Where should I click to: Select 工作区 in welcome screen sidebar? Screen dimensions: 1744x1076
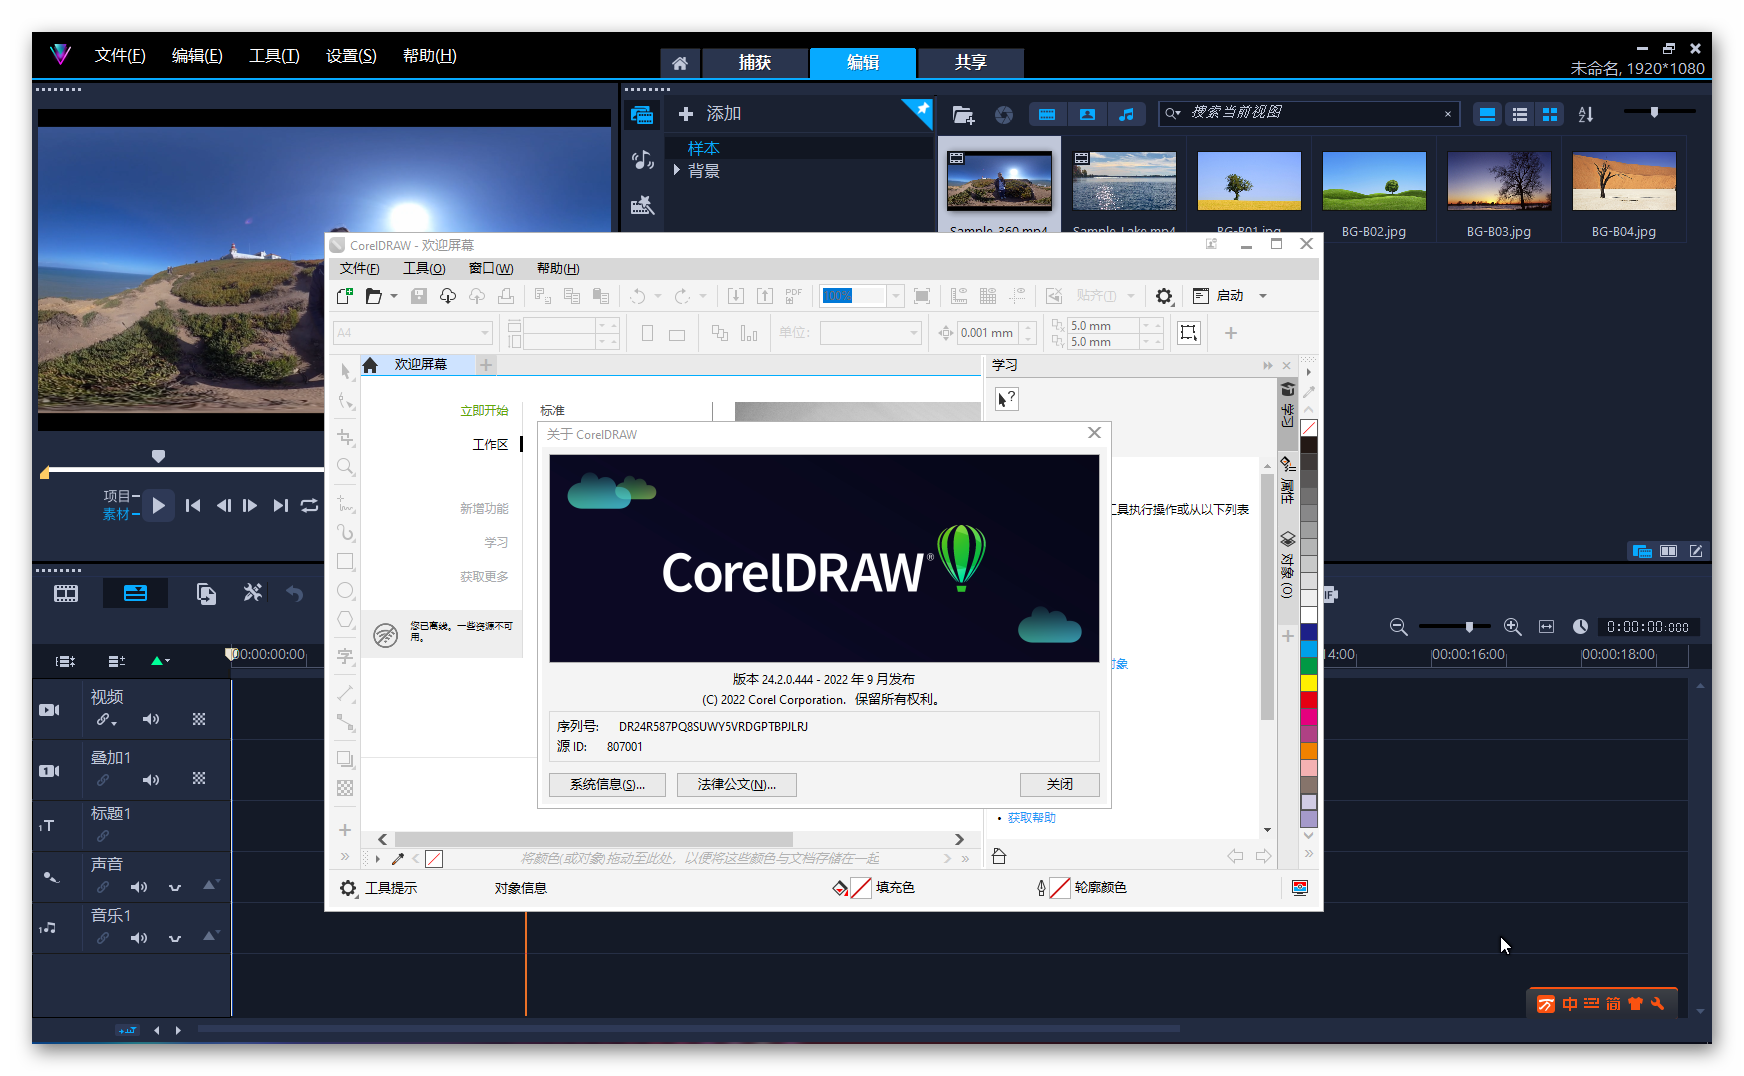(x=490, y=445)
